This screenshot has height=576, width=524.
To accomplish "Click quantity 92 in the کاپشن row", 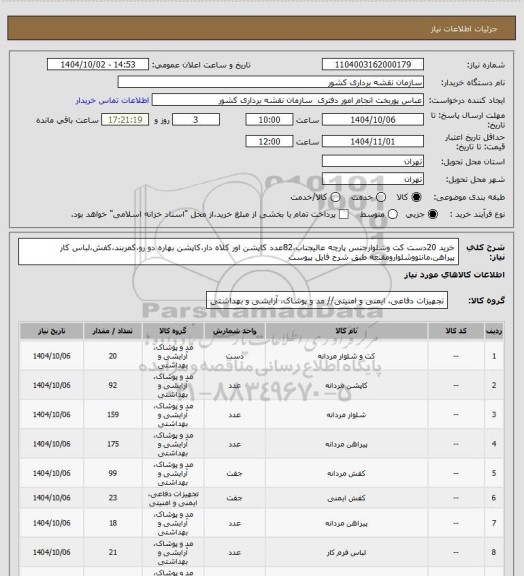I will click(x=112, y=385).
